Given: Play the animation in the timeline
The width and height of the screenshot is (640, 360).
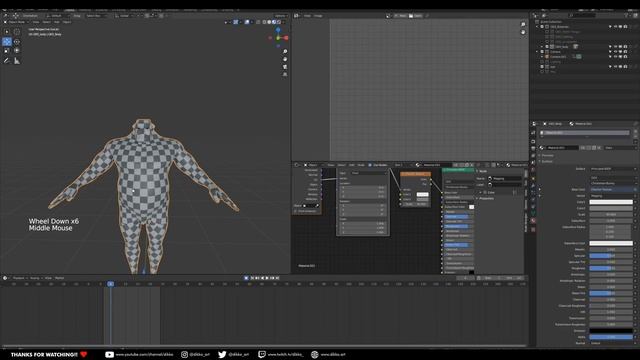Looking at the screenshot, I should pyautogui.click(x=267, y=278).
